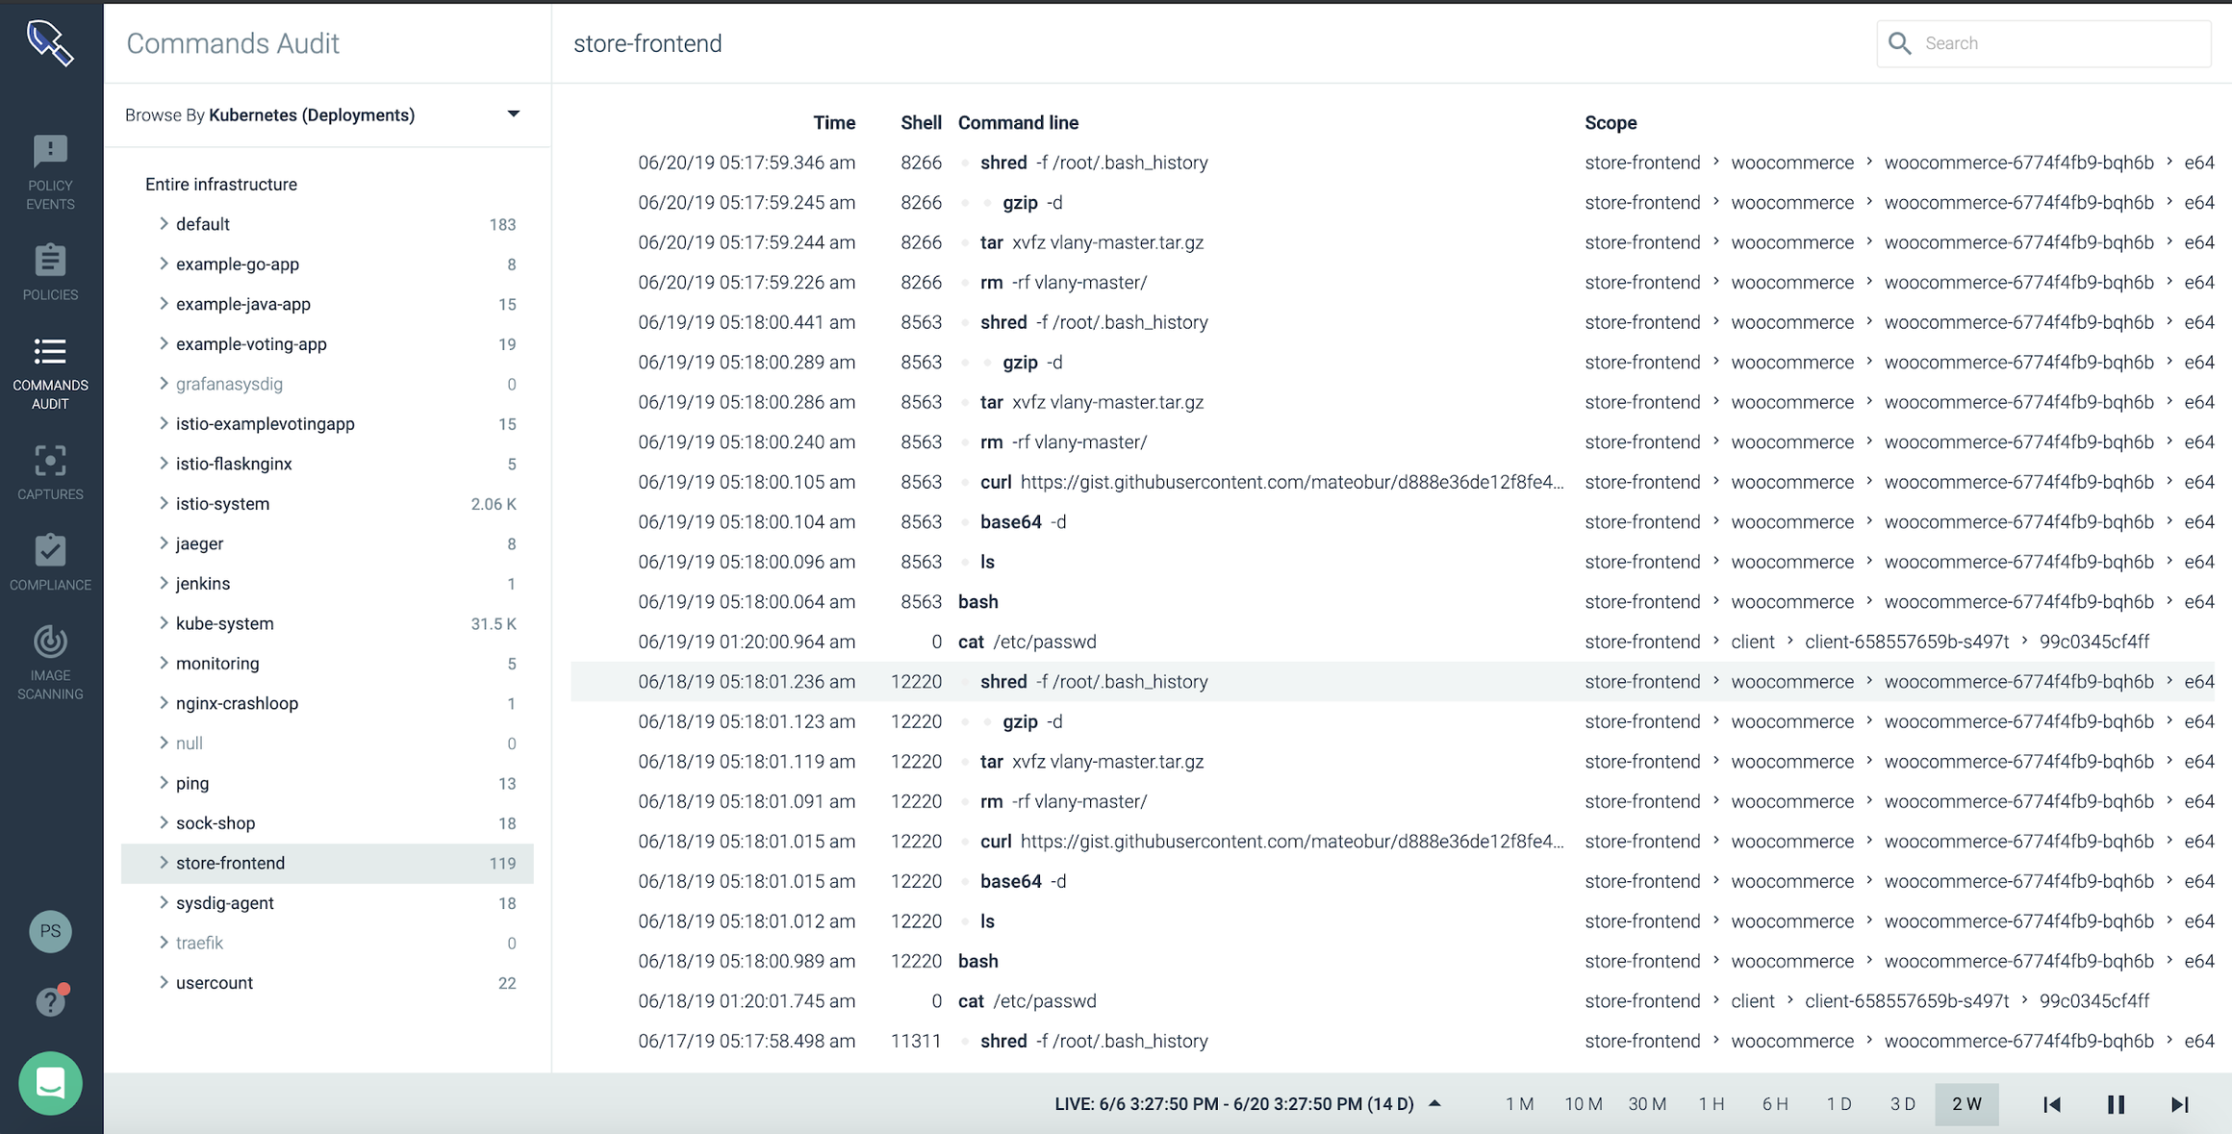
Task: Select the 2 W time span
Action: point(1966,1104)
